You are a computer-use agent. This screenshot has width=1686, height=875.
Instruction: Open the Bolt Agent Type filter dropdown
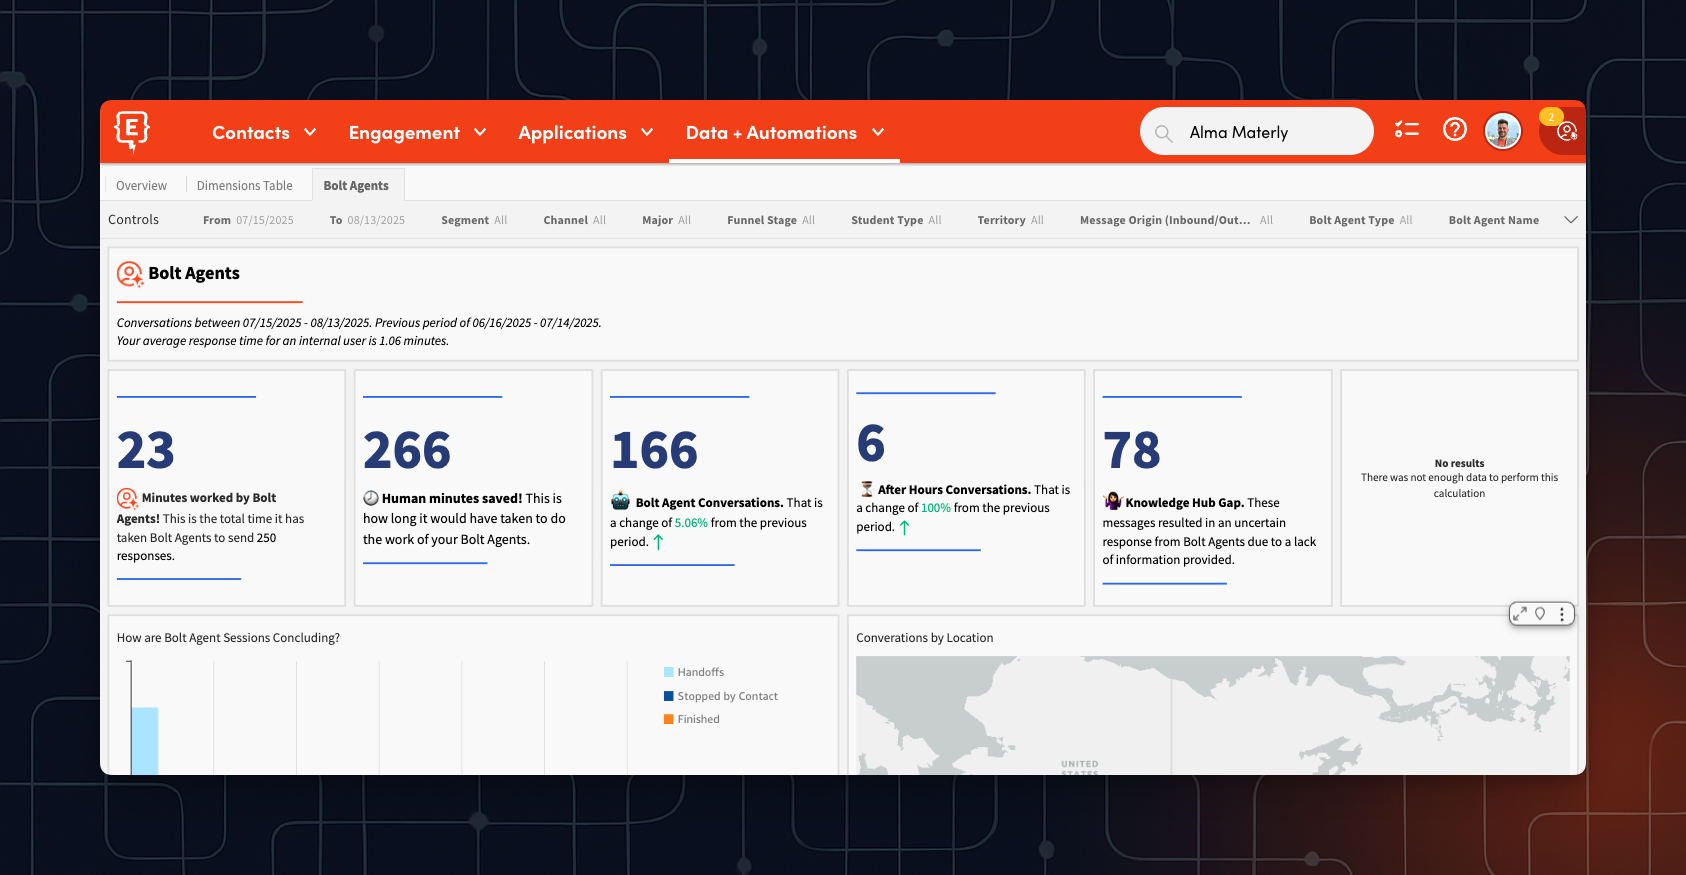tap(1360, 220)
